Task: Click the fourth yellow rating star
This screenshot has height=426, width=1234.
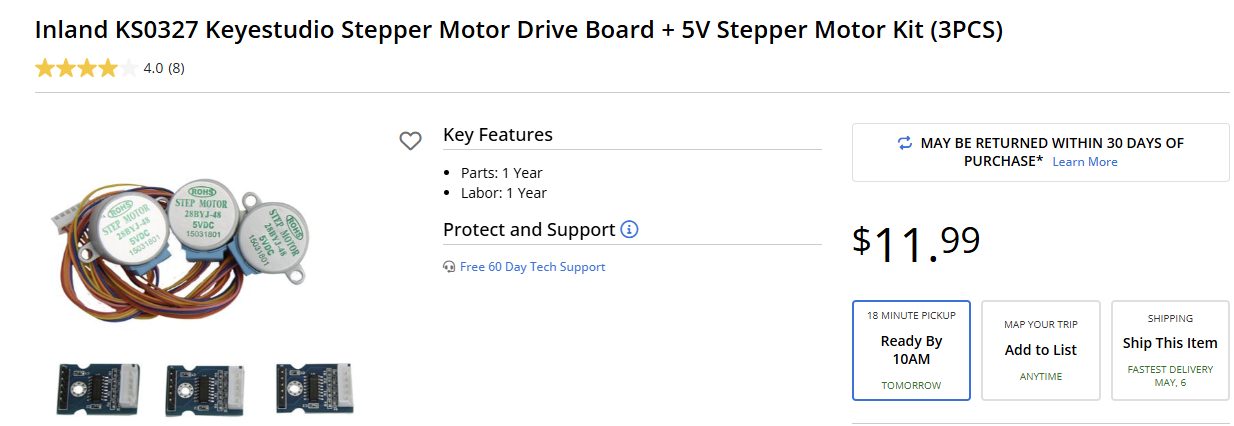Action: [108, 68]
